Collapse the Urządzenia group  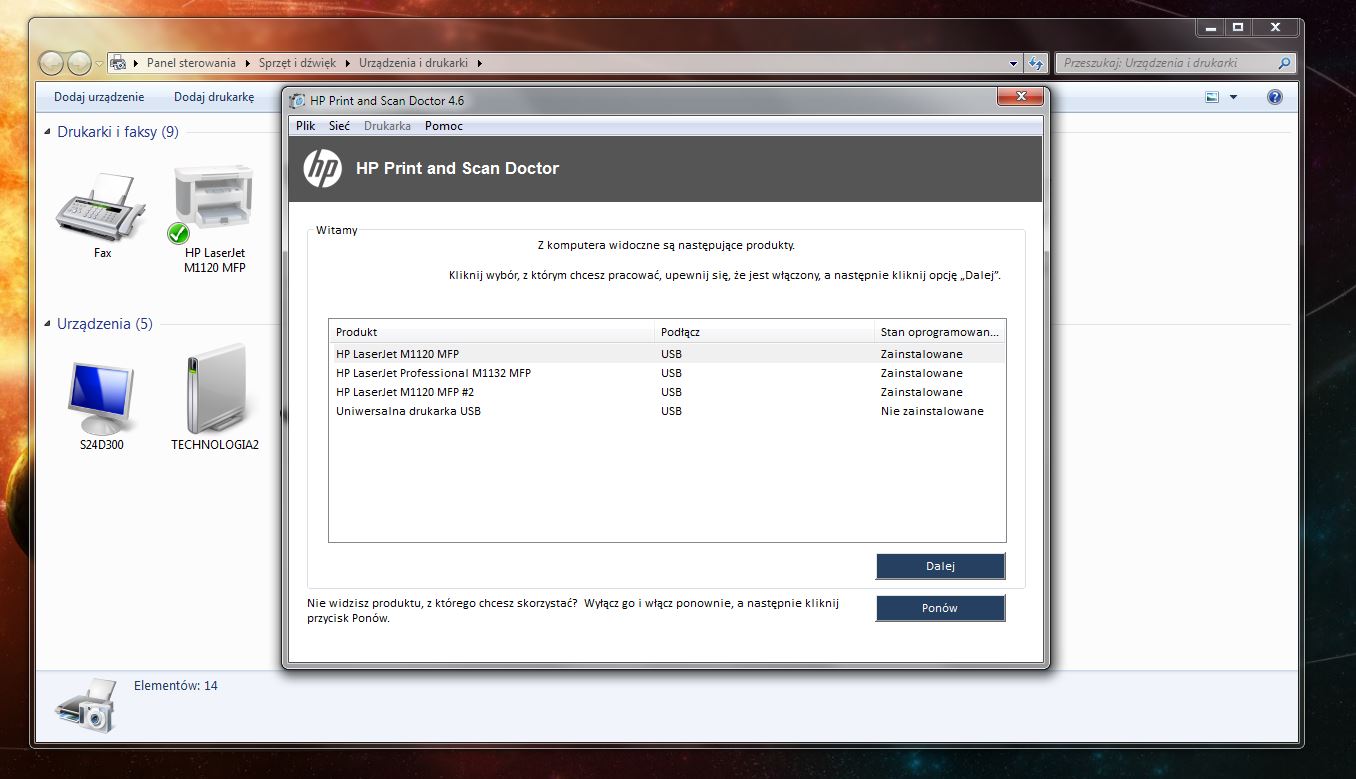click(x=49, y=324)
